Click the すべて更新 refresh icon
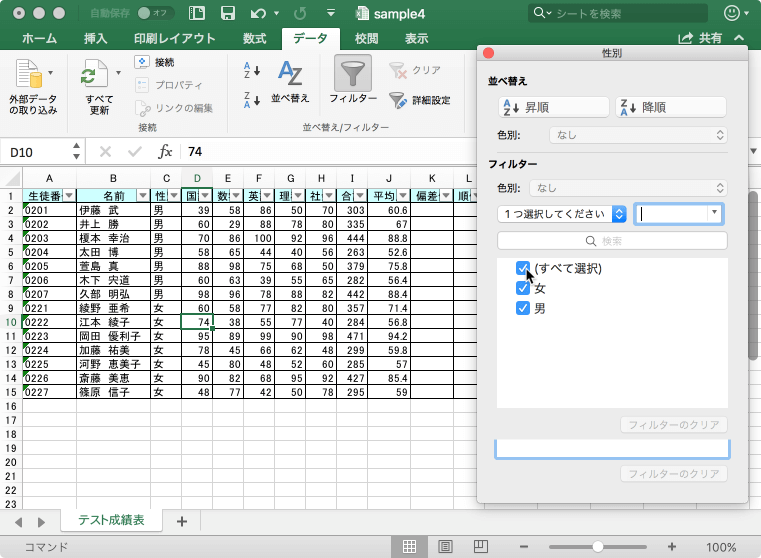Viewport: 761px width, 558px height. 94,74
